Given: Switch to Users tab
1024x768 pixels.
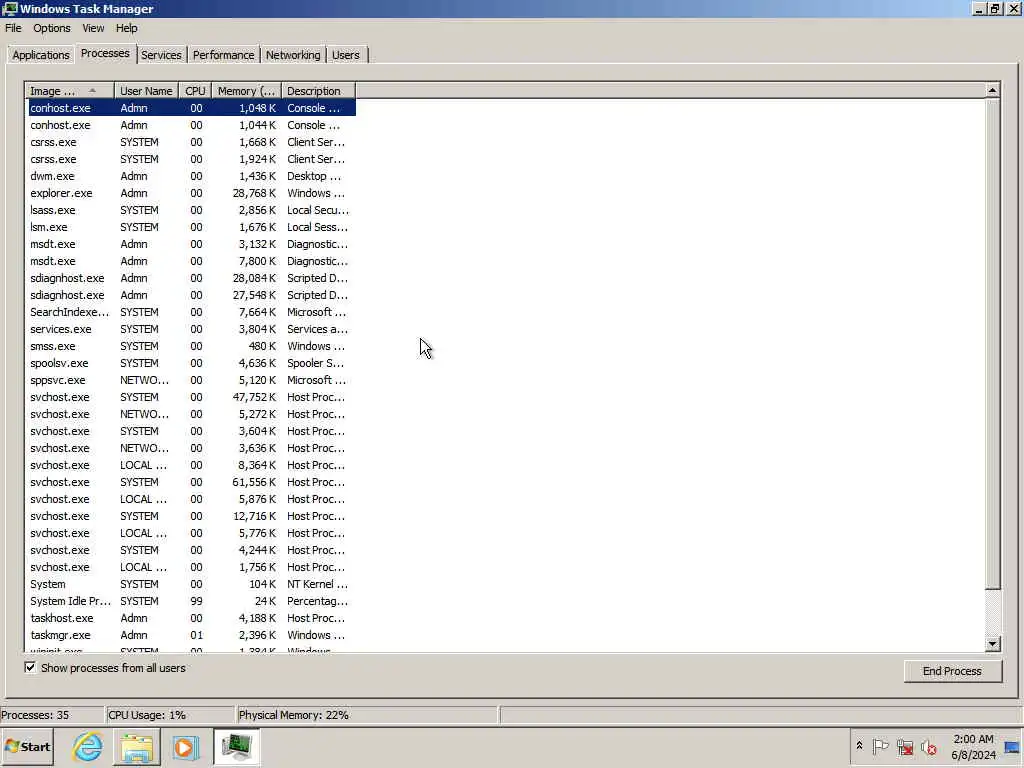Looking at the screenshot, I should 345,55.
